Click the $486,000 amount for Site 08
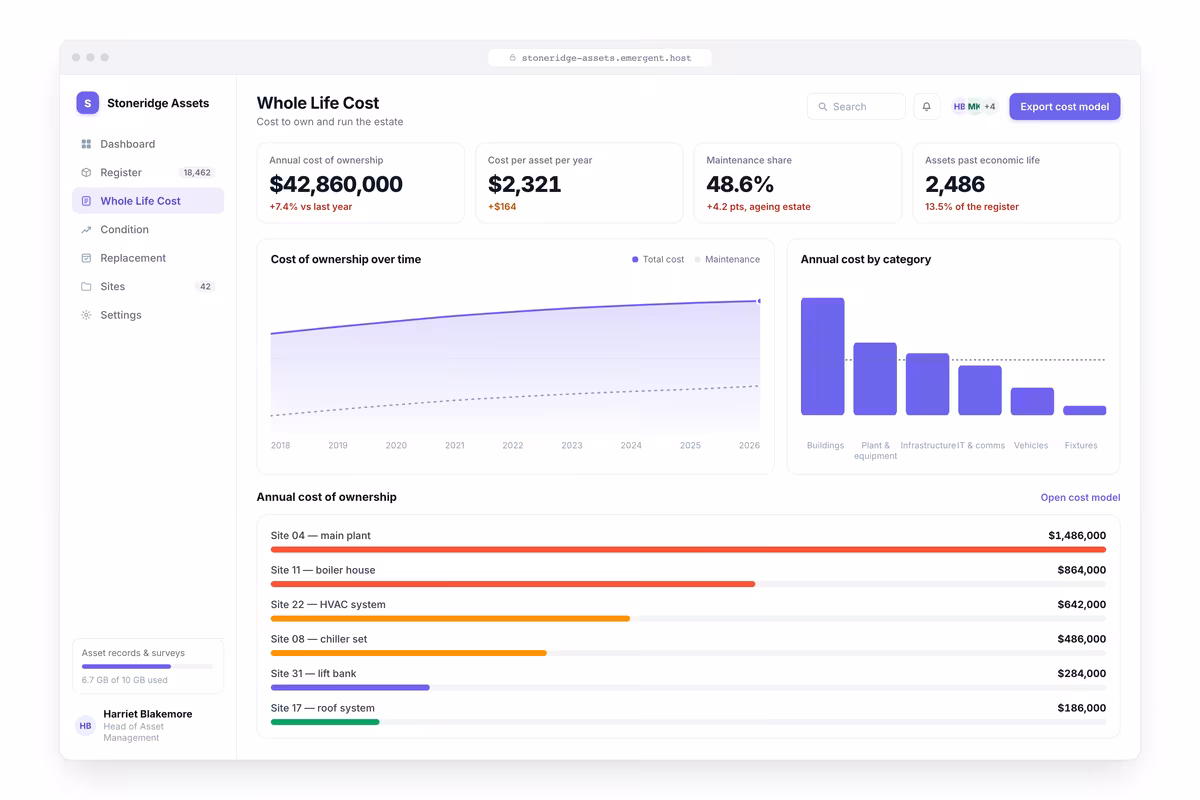 tap(1082, 639)
